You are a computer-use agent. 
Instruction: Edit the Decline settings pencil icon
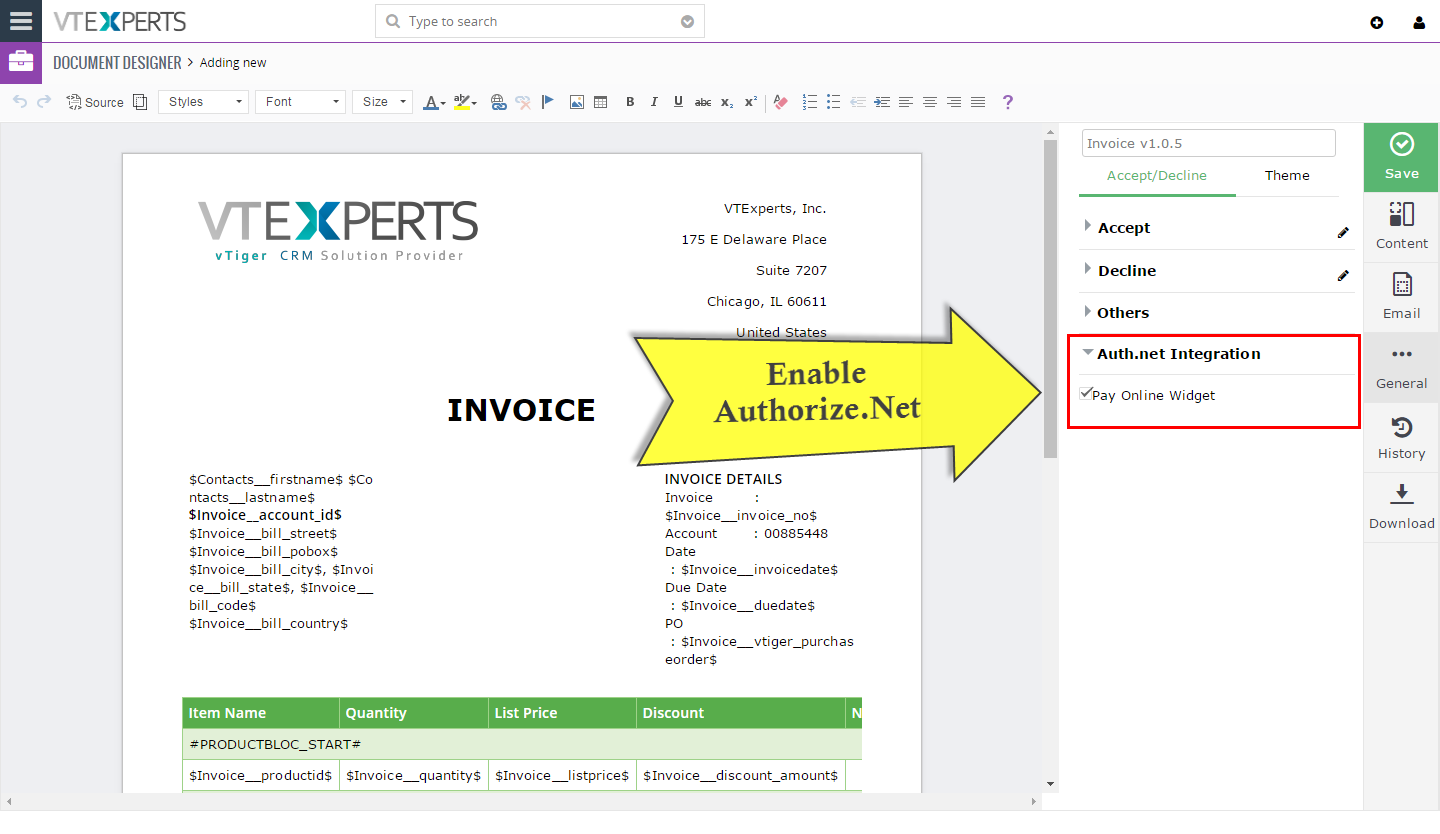tap(1343, 275)
